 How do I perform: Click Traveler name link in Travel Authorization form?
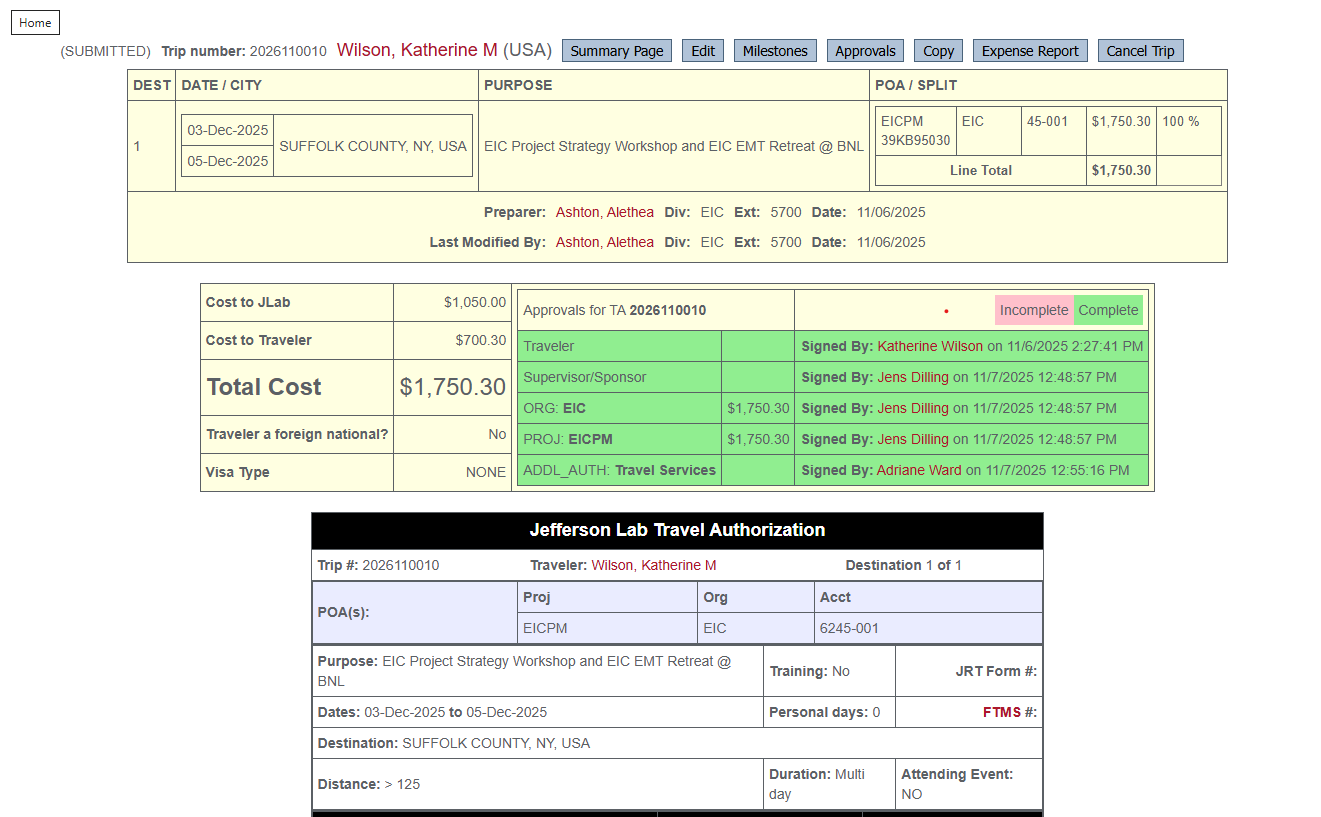tap(653, 565)
